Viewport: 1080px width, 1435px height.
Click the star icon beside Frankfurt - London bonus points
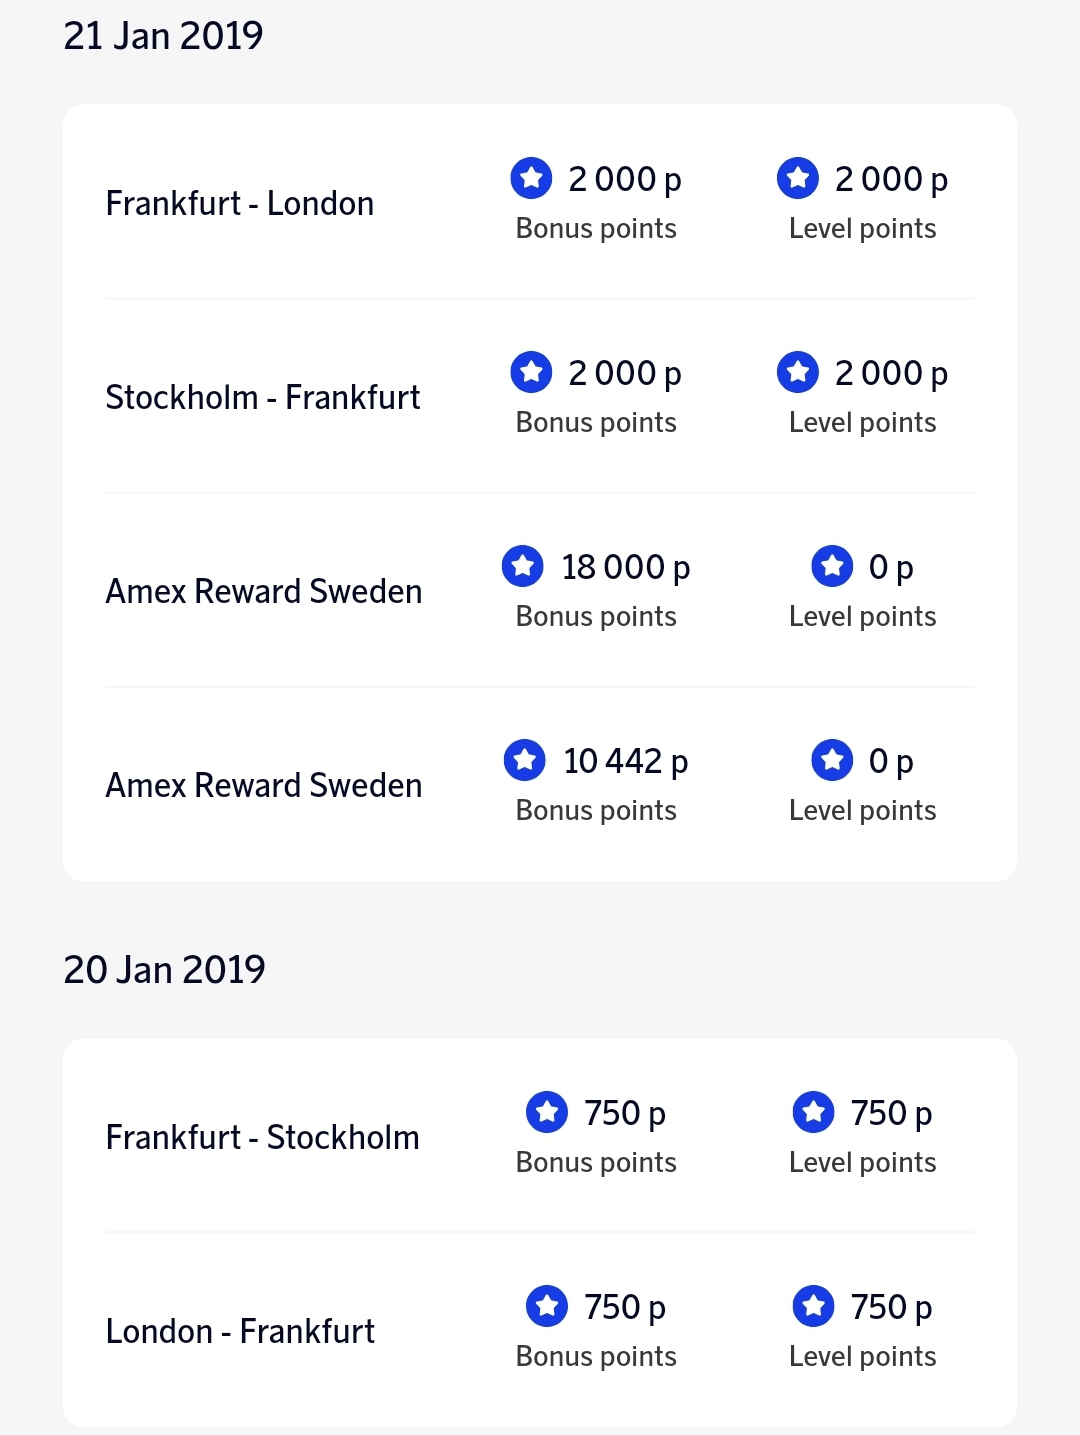click(x=531, y=179)
